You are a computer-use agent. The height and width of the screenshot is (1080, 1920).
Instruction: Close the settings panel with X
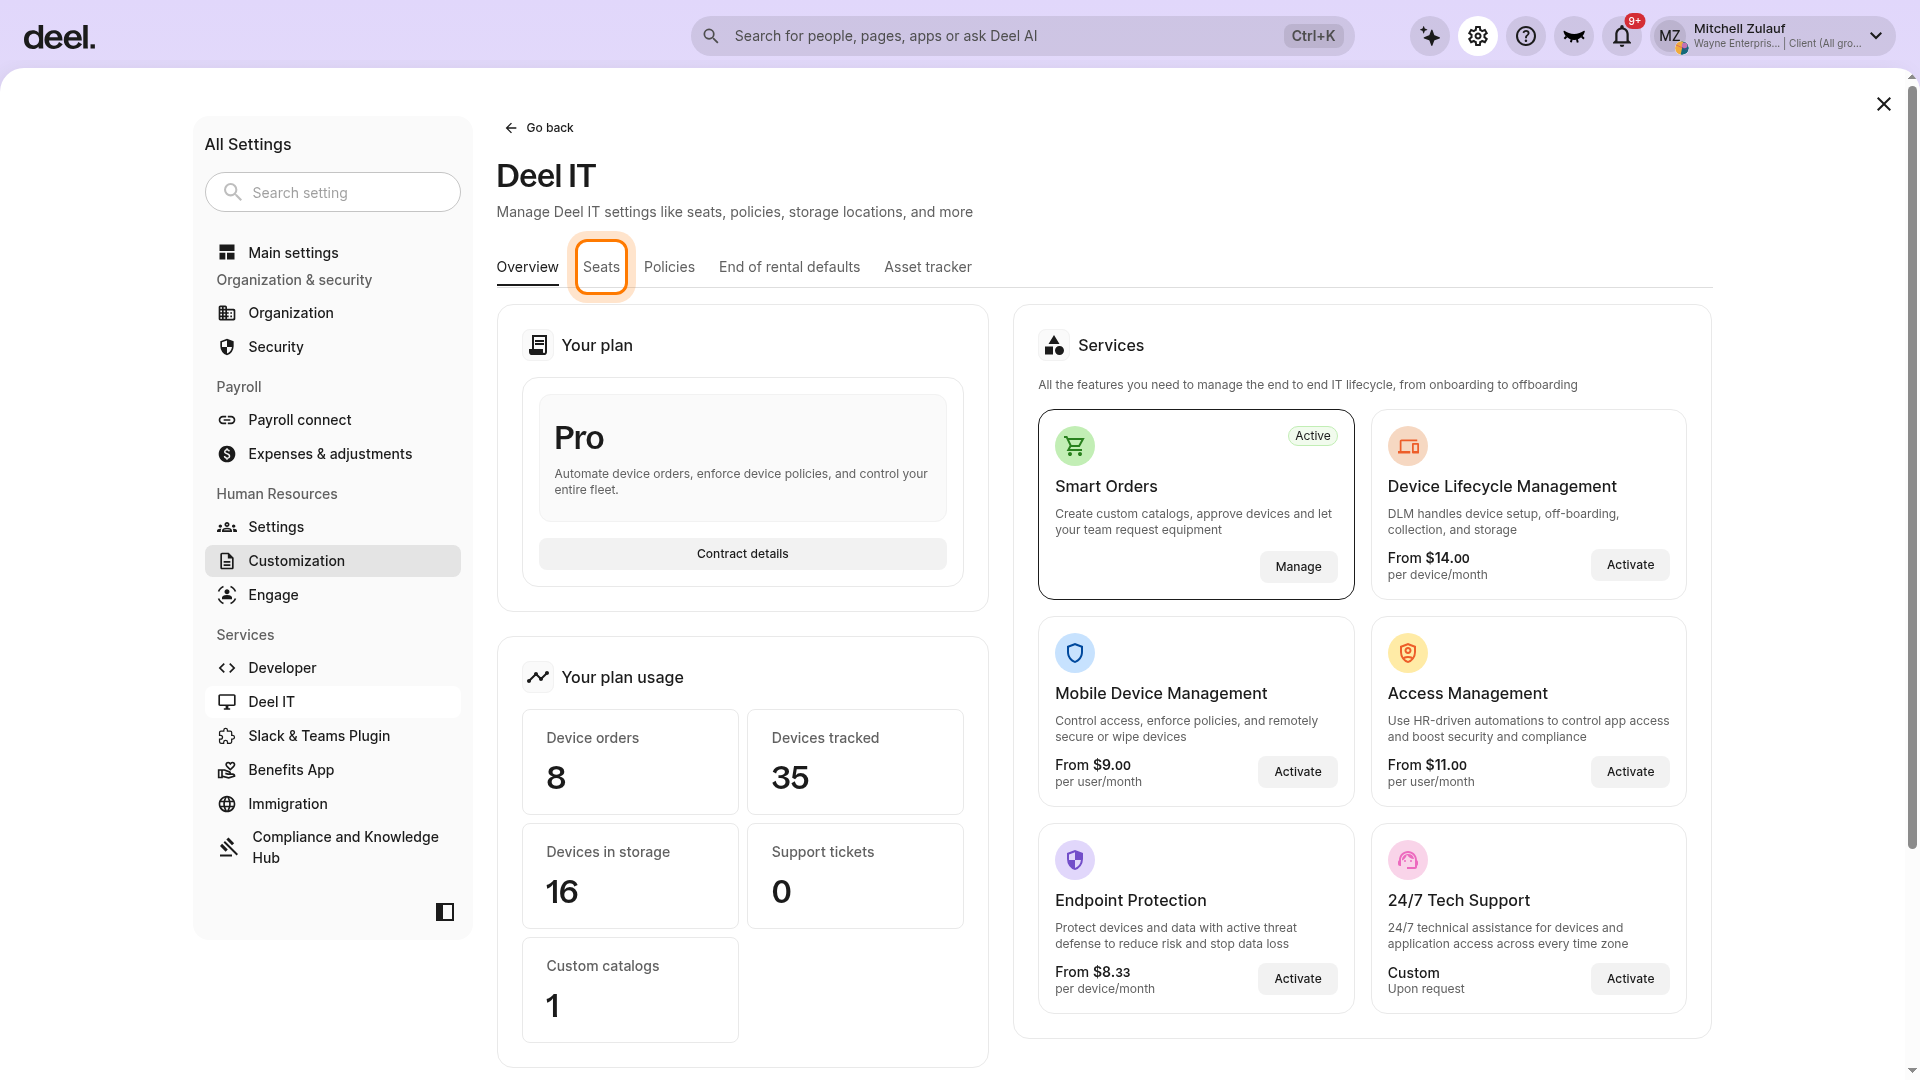[x=1884, y=104]
